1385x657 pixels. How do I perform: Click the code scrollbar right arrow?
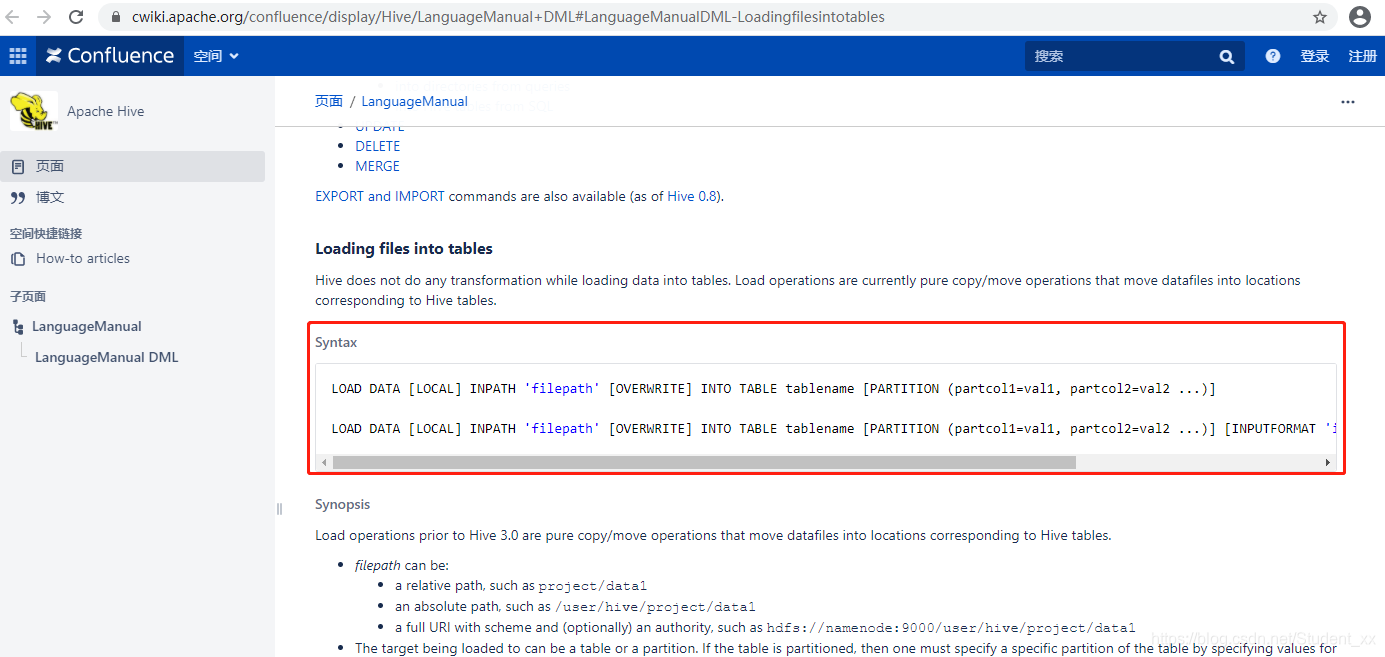point(1328,462)
